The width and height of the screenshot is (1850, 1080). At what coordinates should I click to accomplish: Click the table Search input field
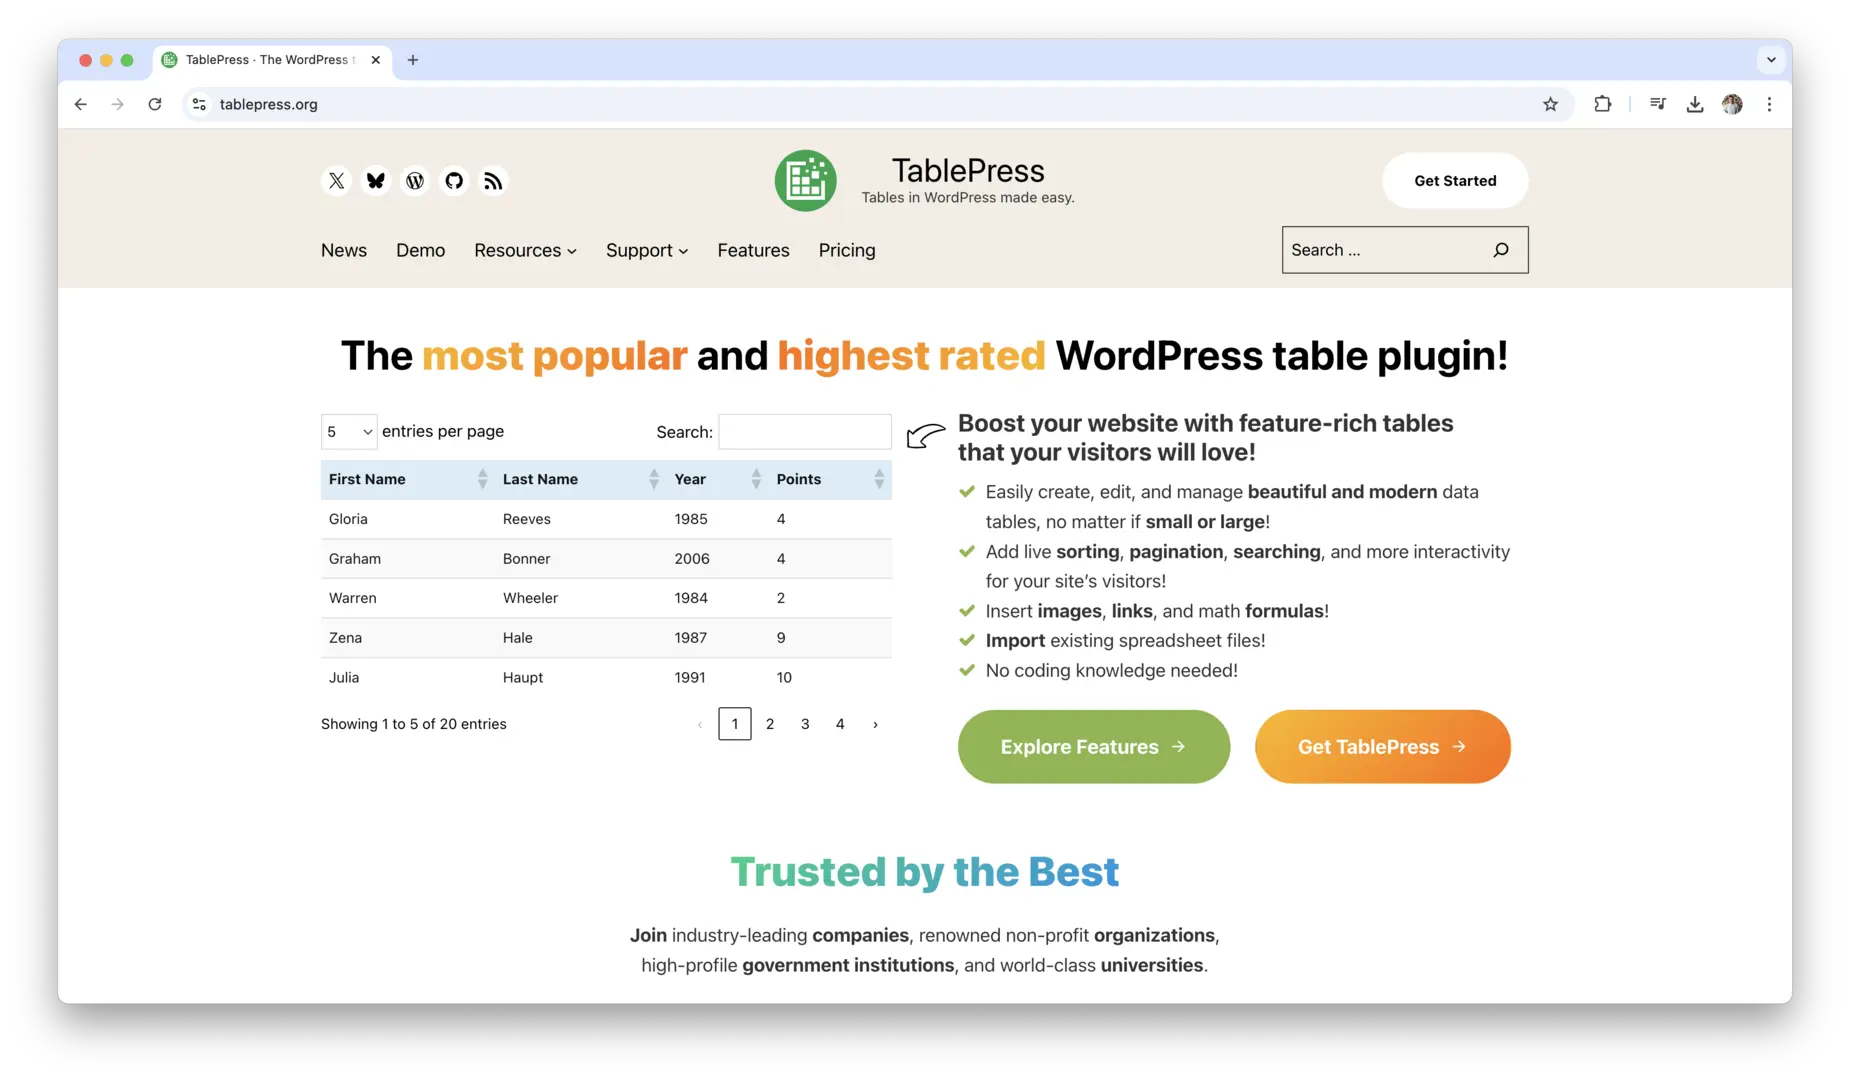[x=805, y=432]
